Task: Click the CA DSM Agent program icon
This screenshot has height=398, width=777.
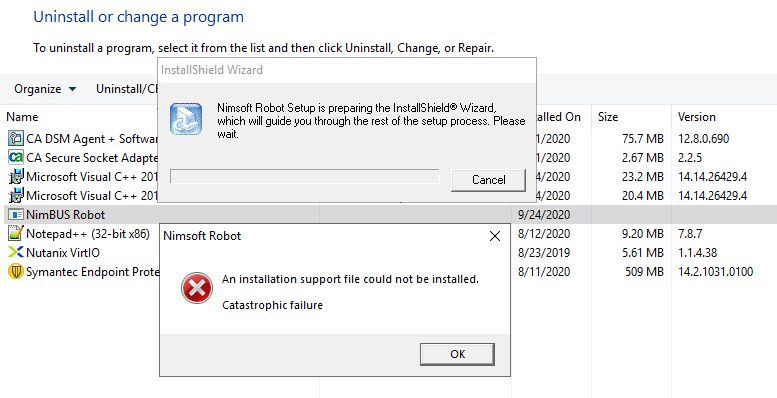Action: coord(15,138)
